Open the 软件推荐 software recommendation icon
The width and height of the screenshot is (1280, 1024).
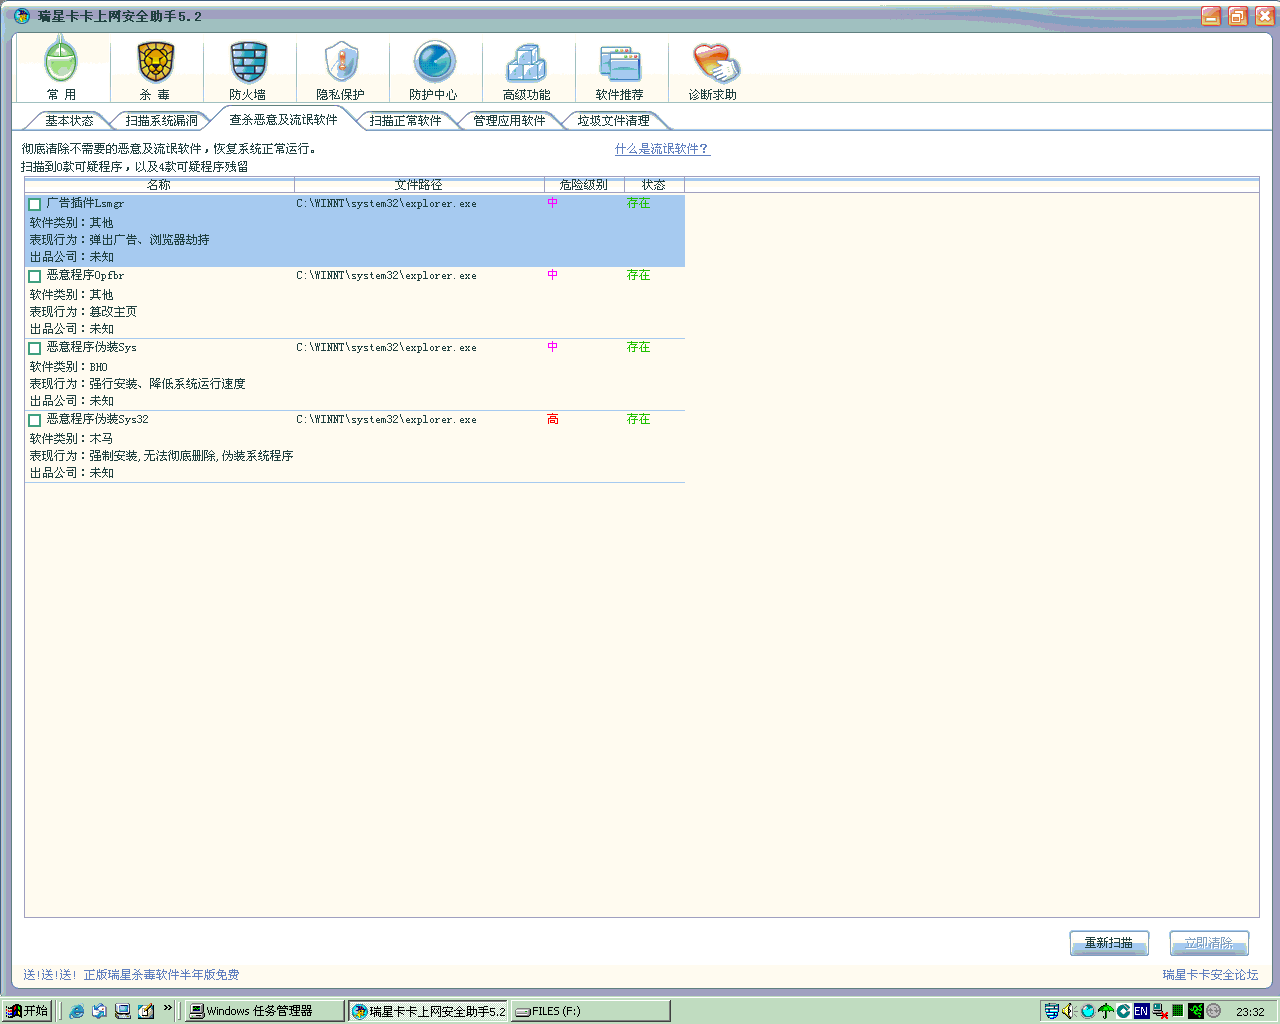click(620, 68)
